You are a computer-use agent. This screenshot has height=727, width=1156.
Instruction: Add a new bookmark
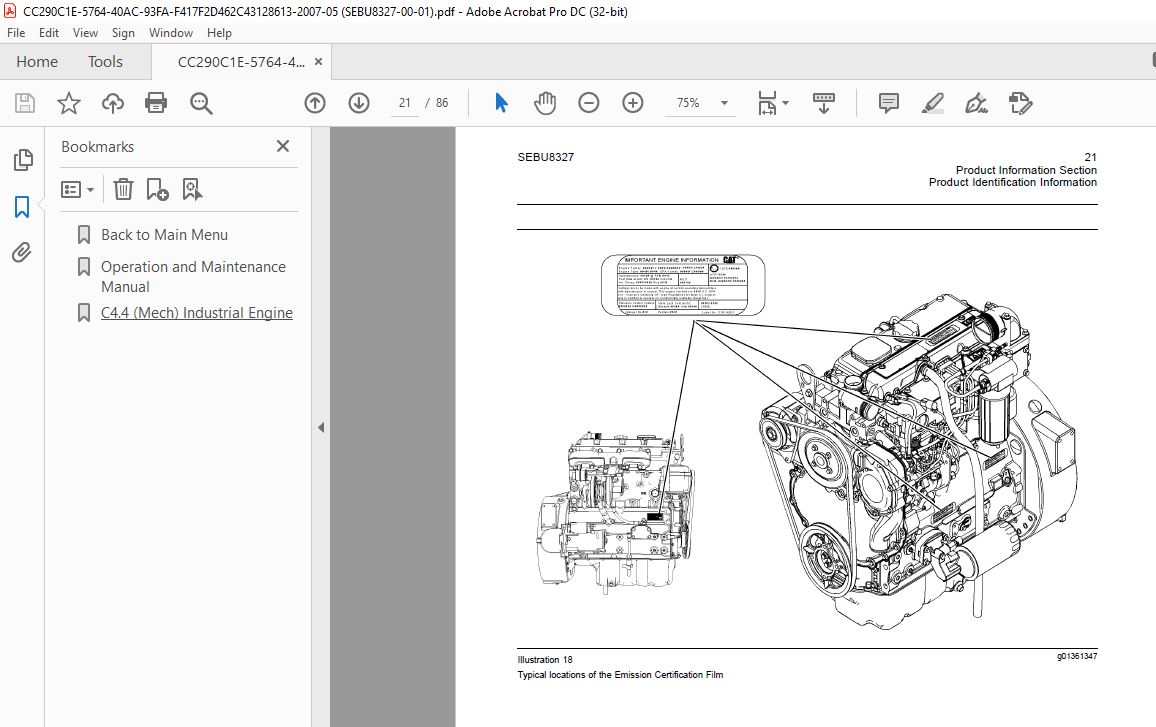click(x=157, y=189)
